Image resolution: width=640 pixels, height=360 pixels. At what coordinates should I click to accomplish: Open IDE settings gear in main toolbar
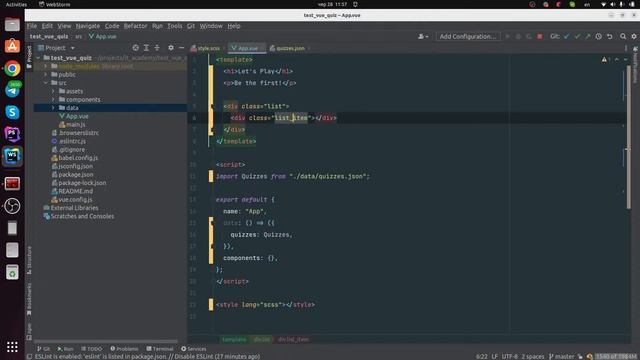tap(634, 36)
